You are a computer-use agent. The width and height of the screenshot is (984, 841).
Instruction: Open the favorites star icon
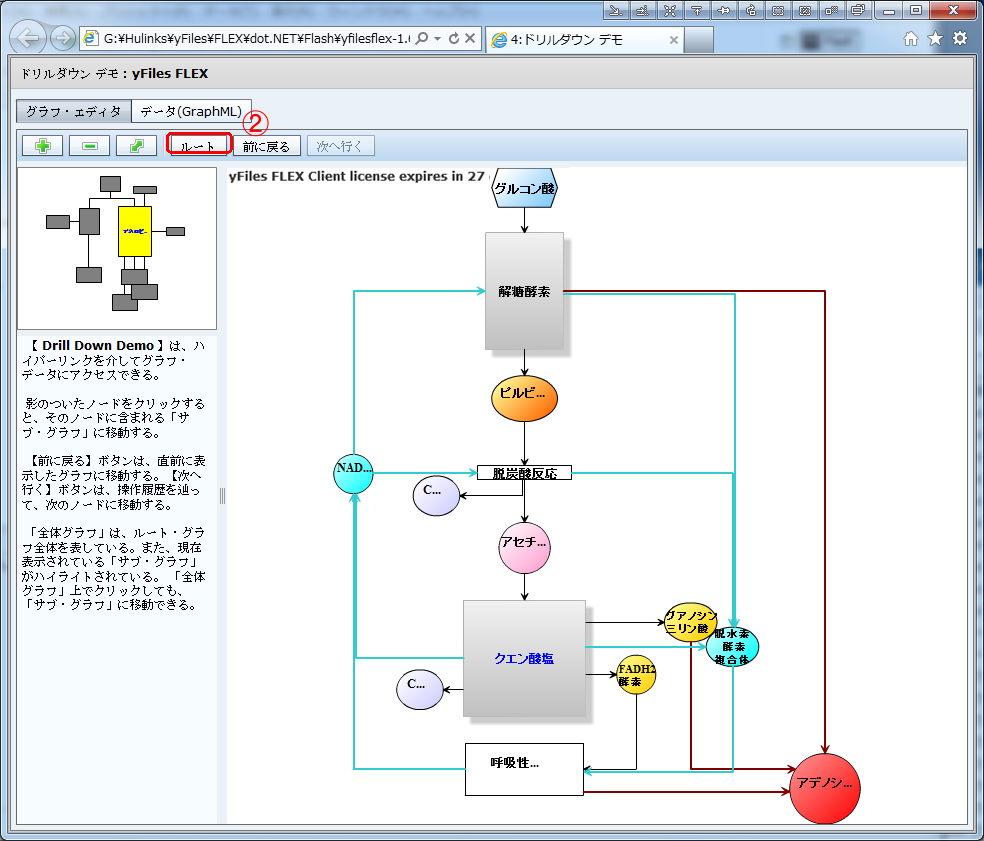(x=935, y=39)
